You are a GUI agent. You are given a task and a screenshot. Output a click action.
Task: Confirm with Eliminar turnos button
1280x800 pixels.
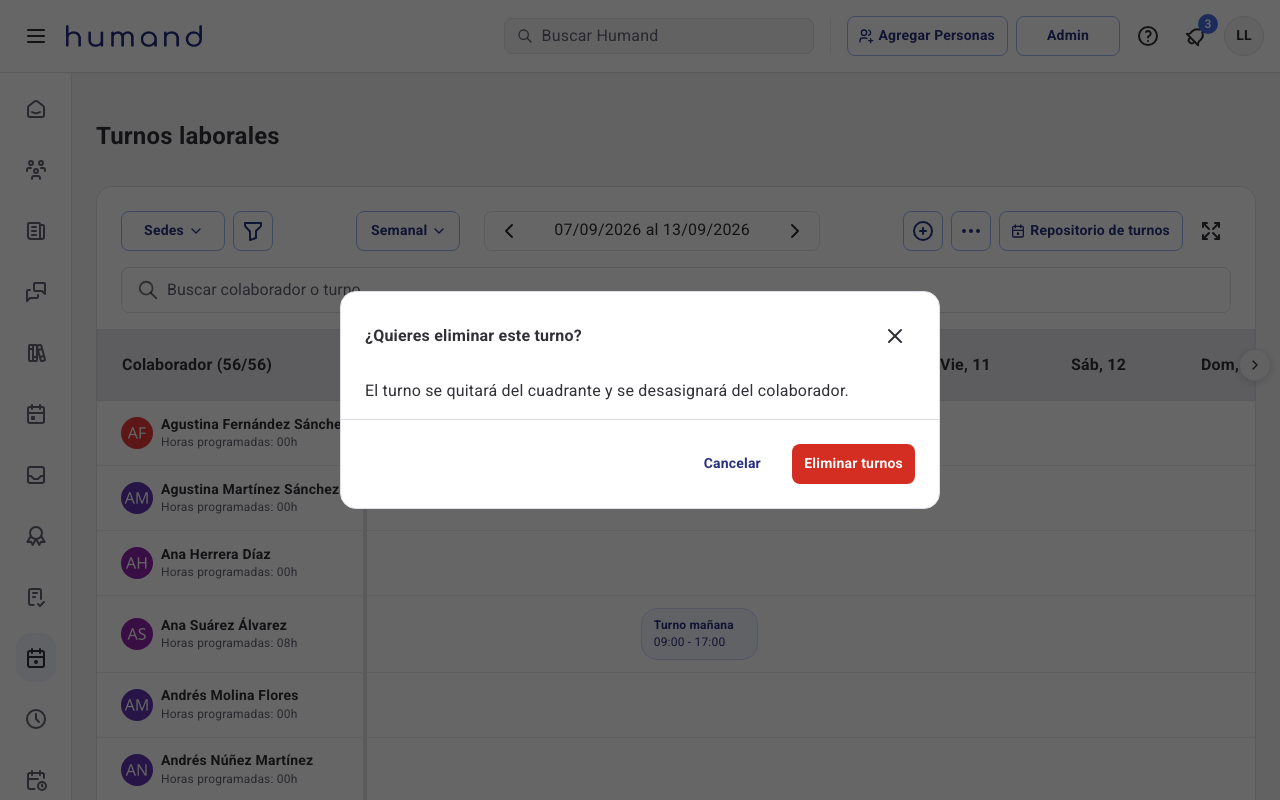(x=853, y=464)
